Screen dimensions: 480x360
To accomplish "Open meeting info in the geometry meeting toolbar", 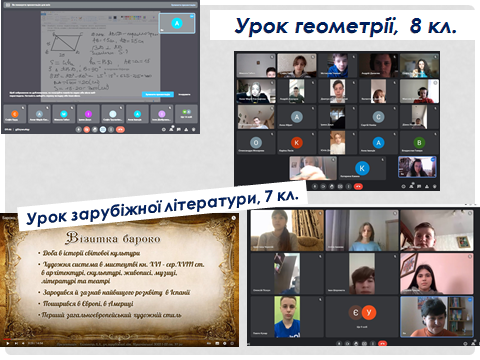I will pos(403,186).
